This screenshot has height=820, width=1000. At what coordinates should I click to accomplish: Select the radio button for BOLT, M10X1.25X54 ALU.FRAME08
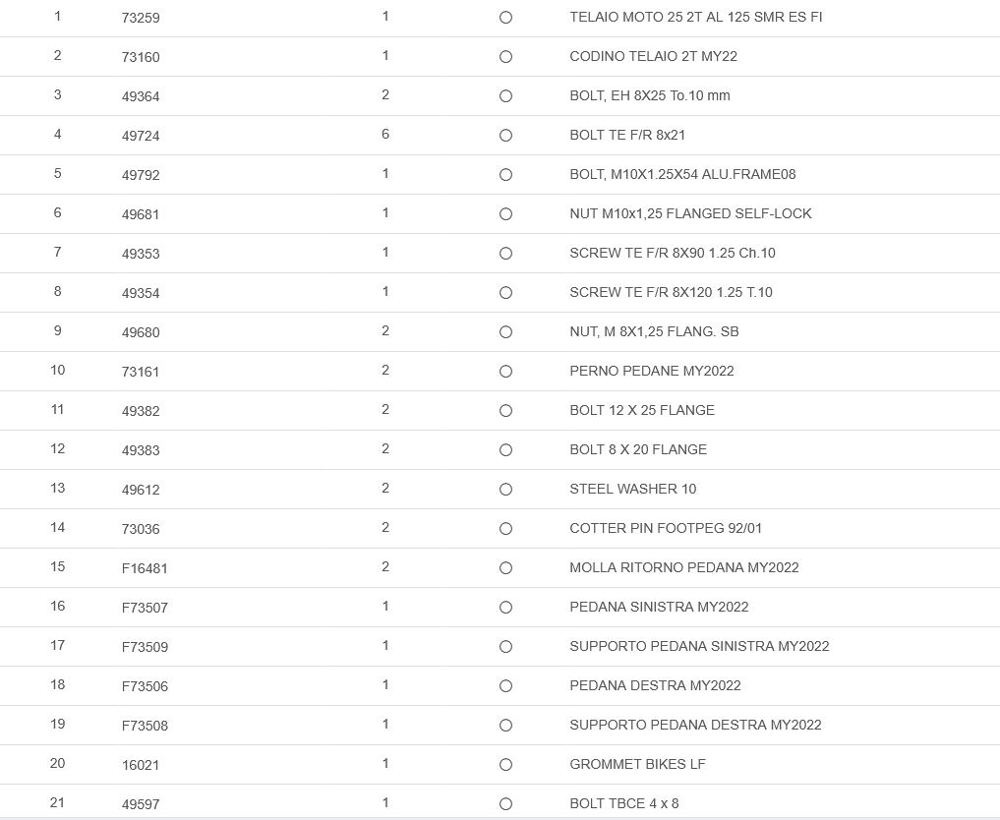[x=505, y=175]
